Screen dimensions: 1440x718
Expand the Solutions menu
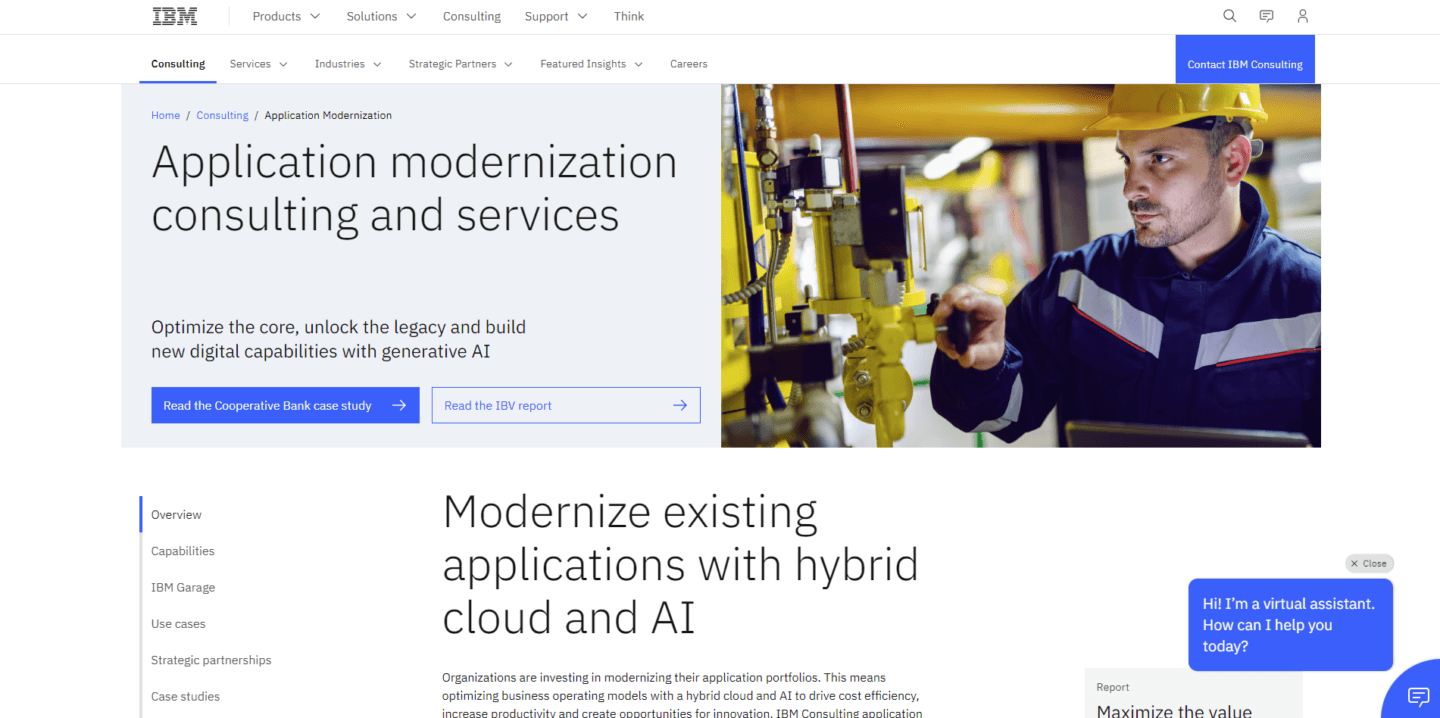point(381,16)
